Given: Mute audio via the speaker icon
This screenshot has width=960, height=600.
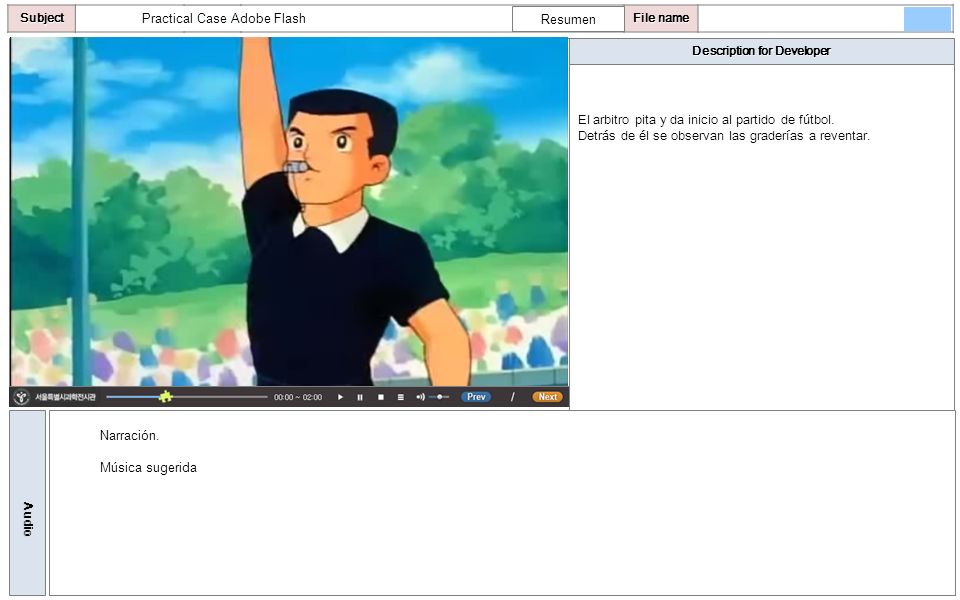Looking at the screenshot, I should pos(420,397).
